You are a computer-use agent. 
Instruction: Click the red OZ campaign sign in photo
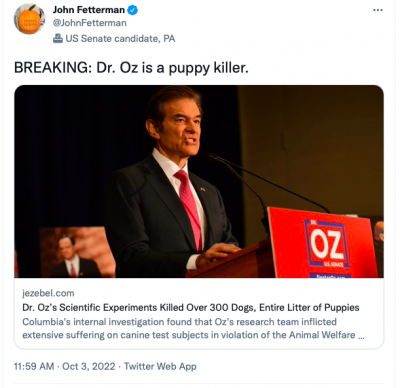tap(323, 243)
